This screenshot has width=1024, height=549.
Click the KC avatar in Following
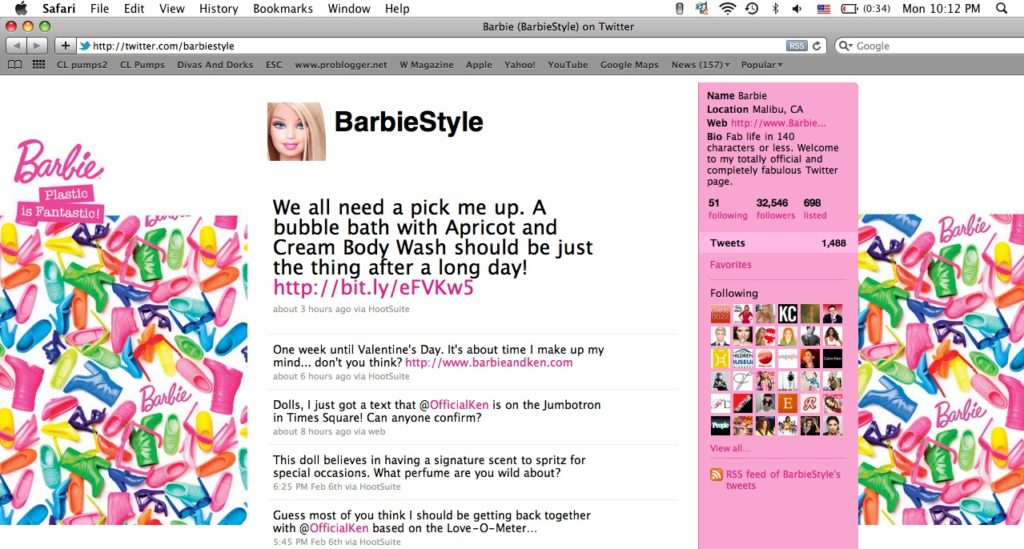point(787,314)
